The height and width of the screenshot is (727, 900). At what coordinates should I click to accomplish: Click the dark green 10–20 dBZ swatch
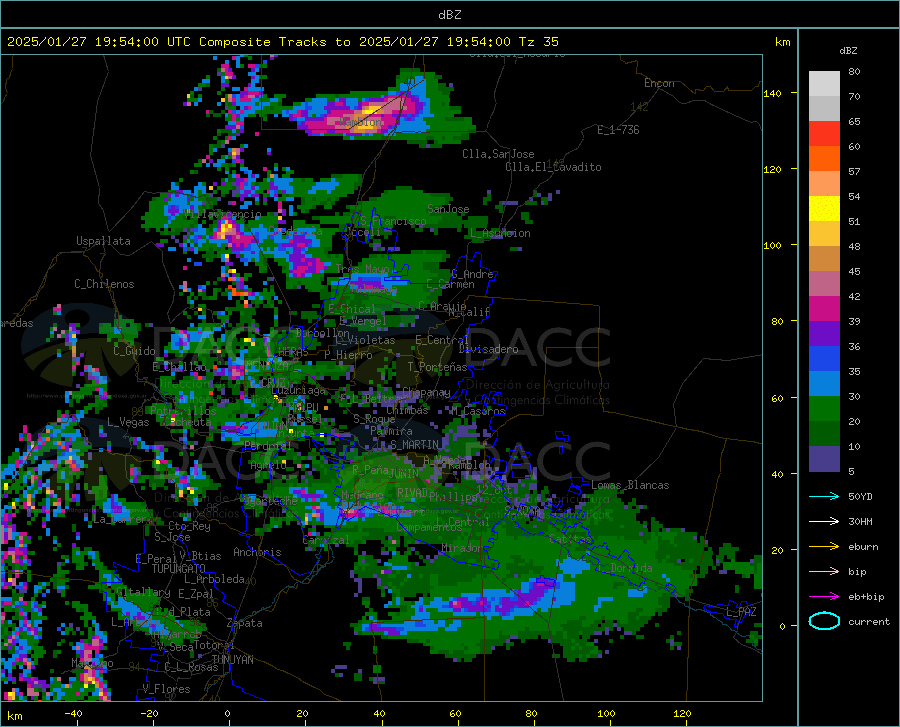pos(824,434)
